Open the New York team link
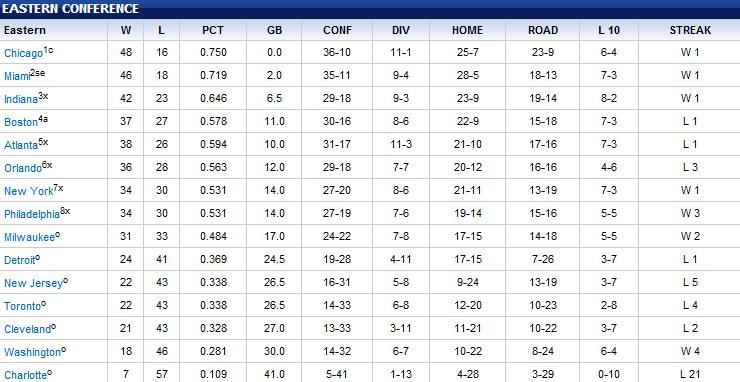 click(x=29, y=191)
